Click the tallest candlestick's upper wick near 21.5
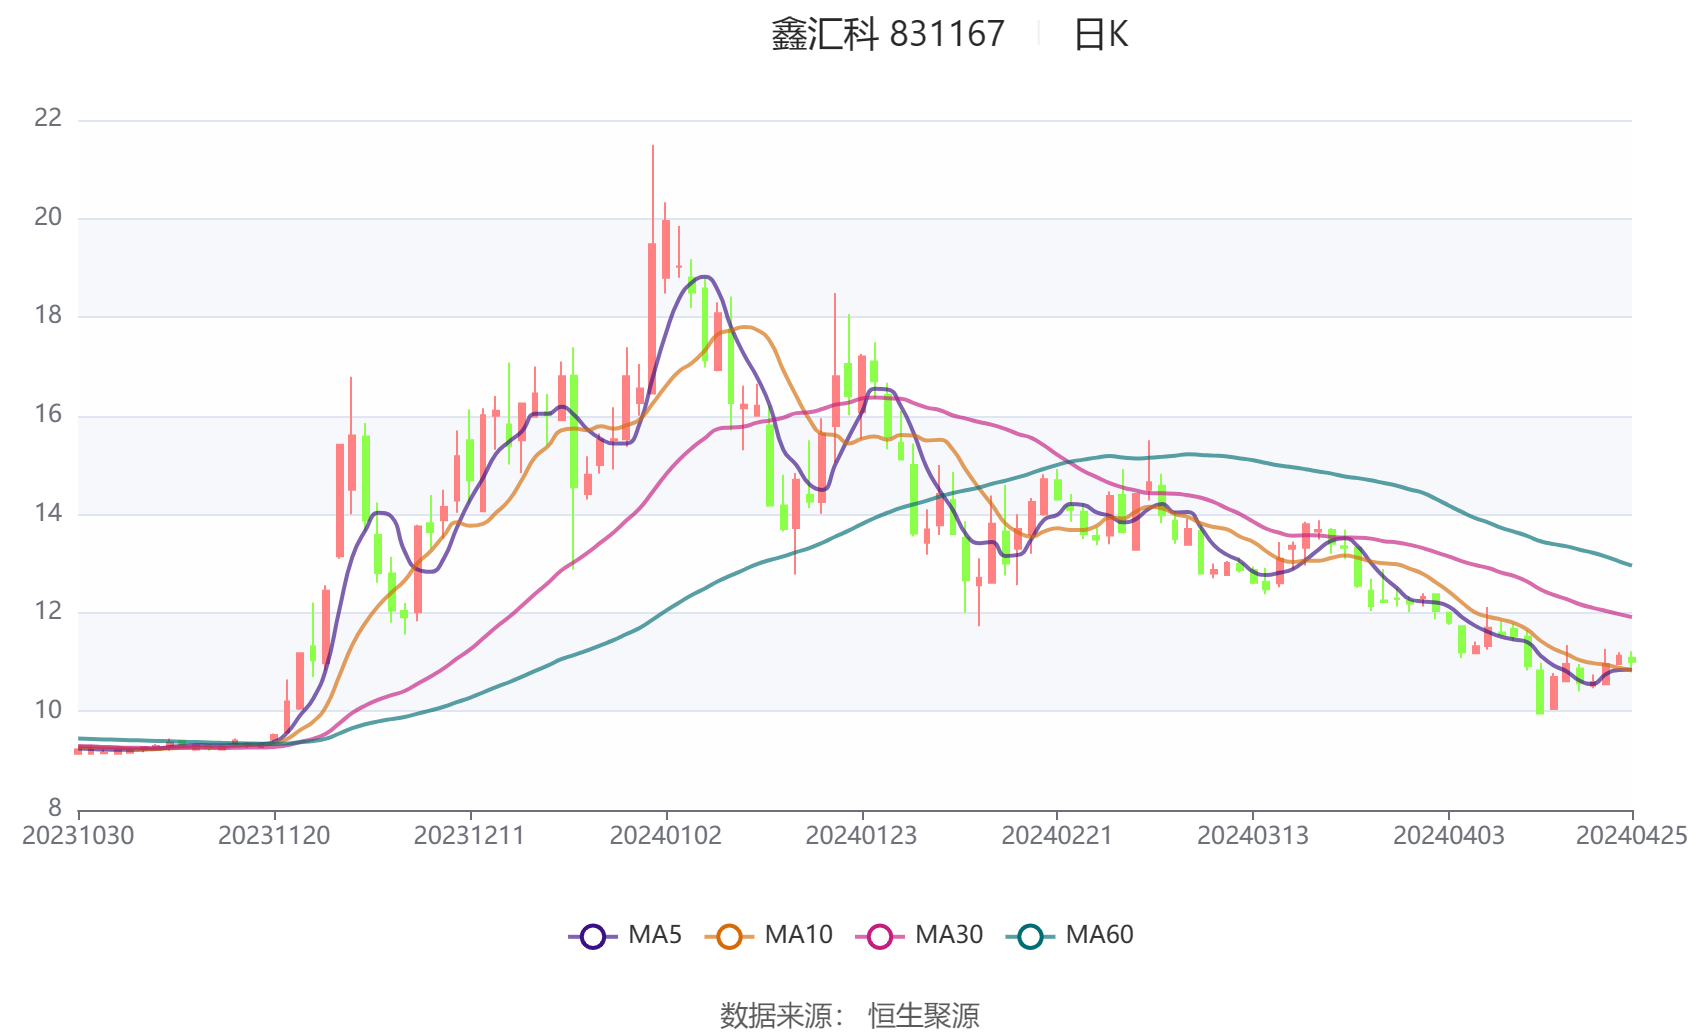 click(x=653, y=194)
